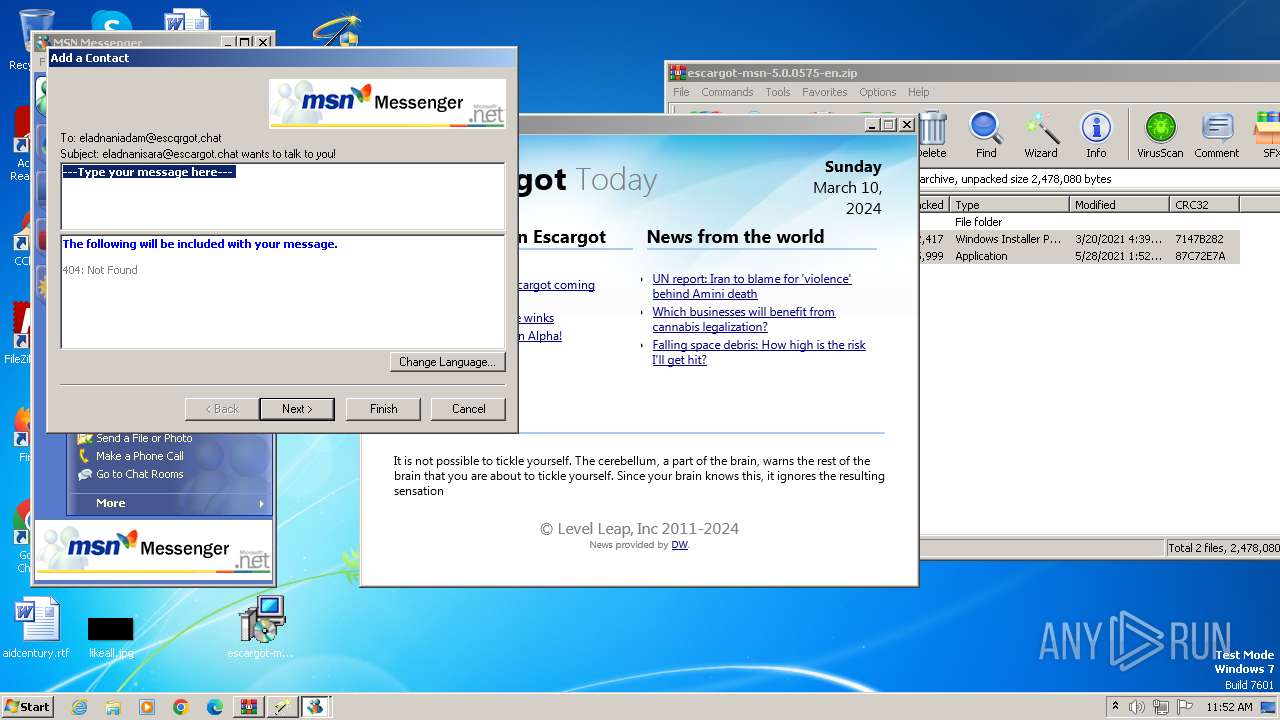The height and width of the screenshot is (720, 1280).
Task: Click Make a Phone Call in Messenger
Action: tap(139, 456)
